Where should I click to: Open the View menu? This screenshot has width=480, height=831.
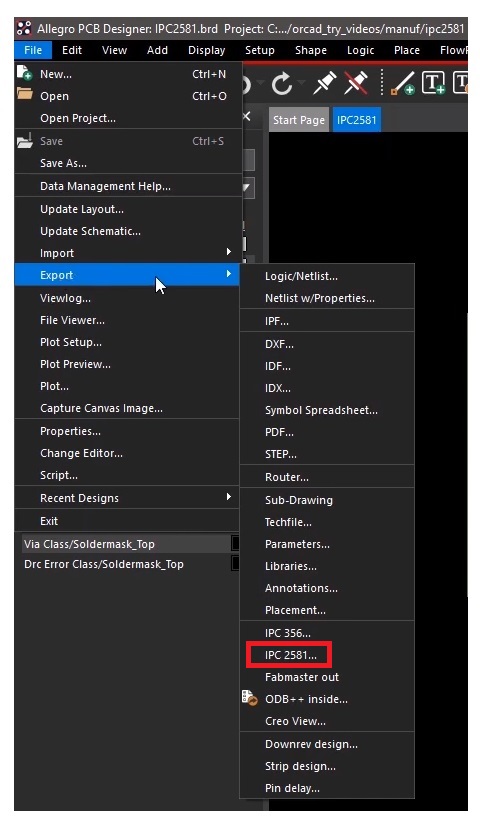(x=114, y=50)
